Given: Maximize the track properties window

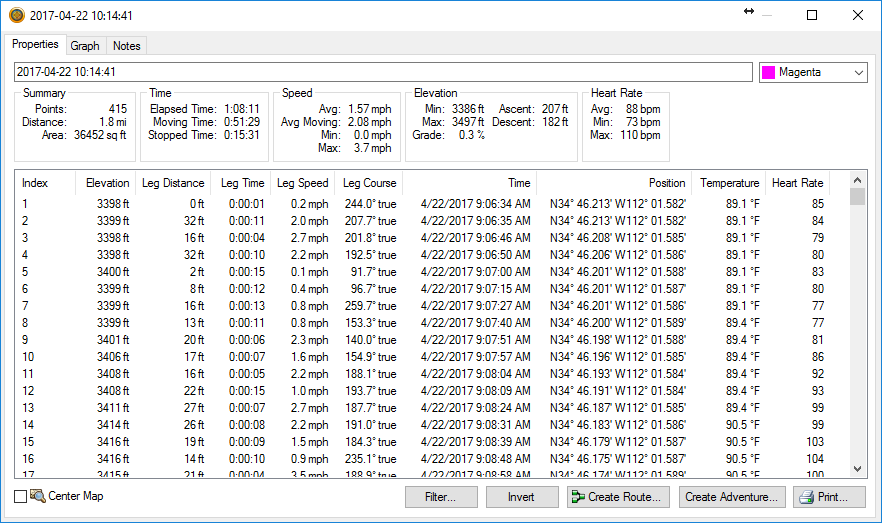Looking at the screenshot, I should (812, 15).
